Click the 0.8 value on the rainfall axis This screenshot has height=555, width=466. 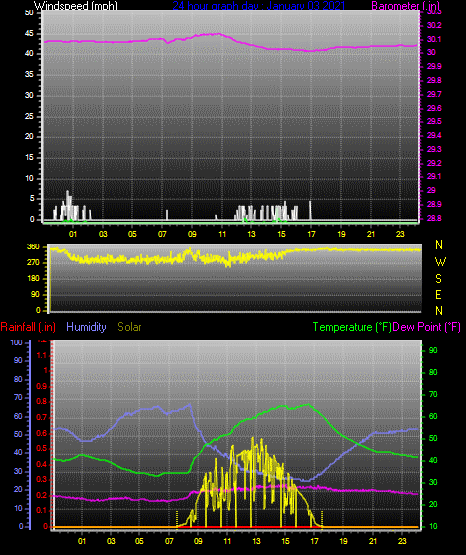42,401
